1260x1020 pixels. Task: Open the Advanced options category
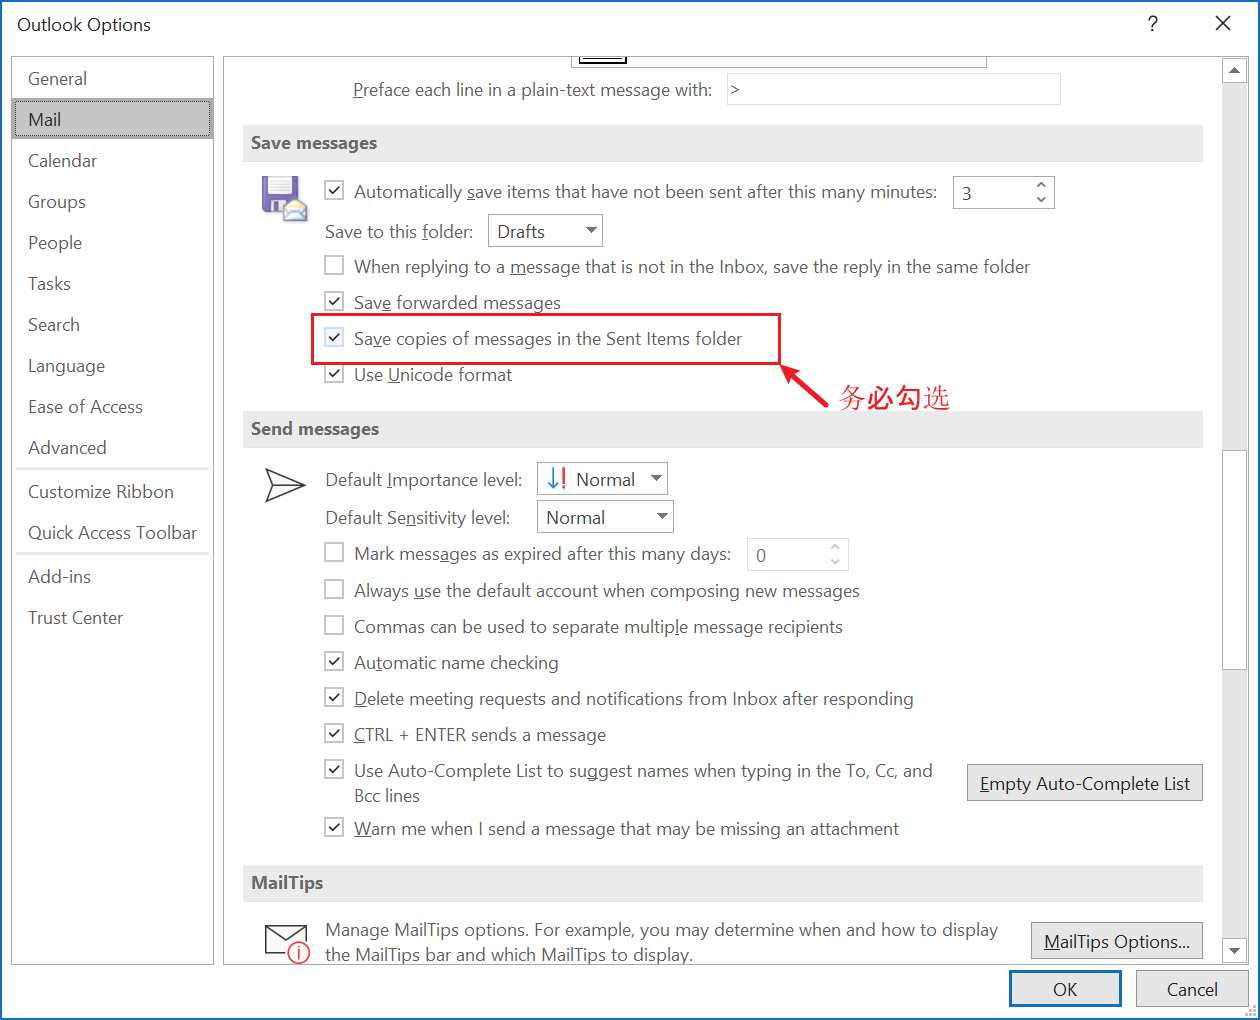coord(112,447)
